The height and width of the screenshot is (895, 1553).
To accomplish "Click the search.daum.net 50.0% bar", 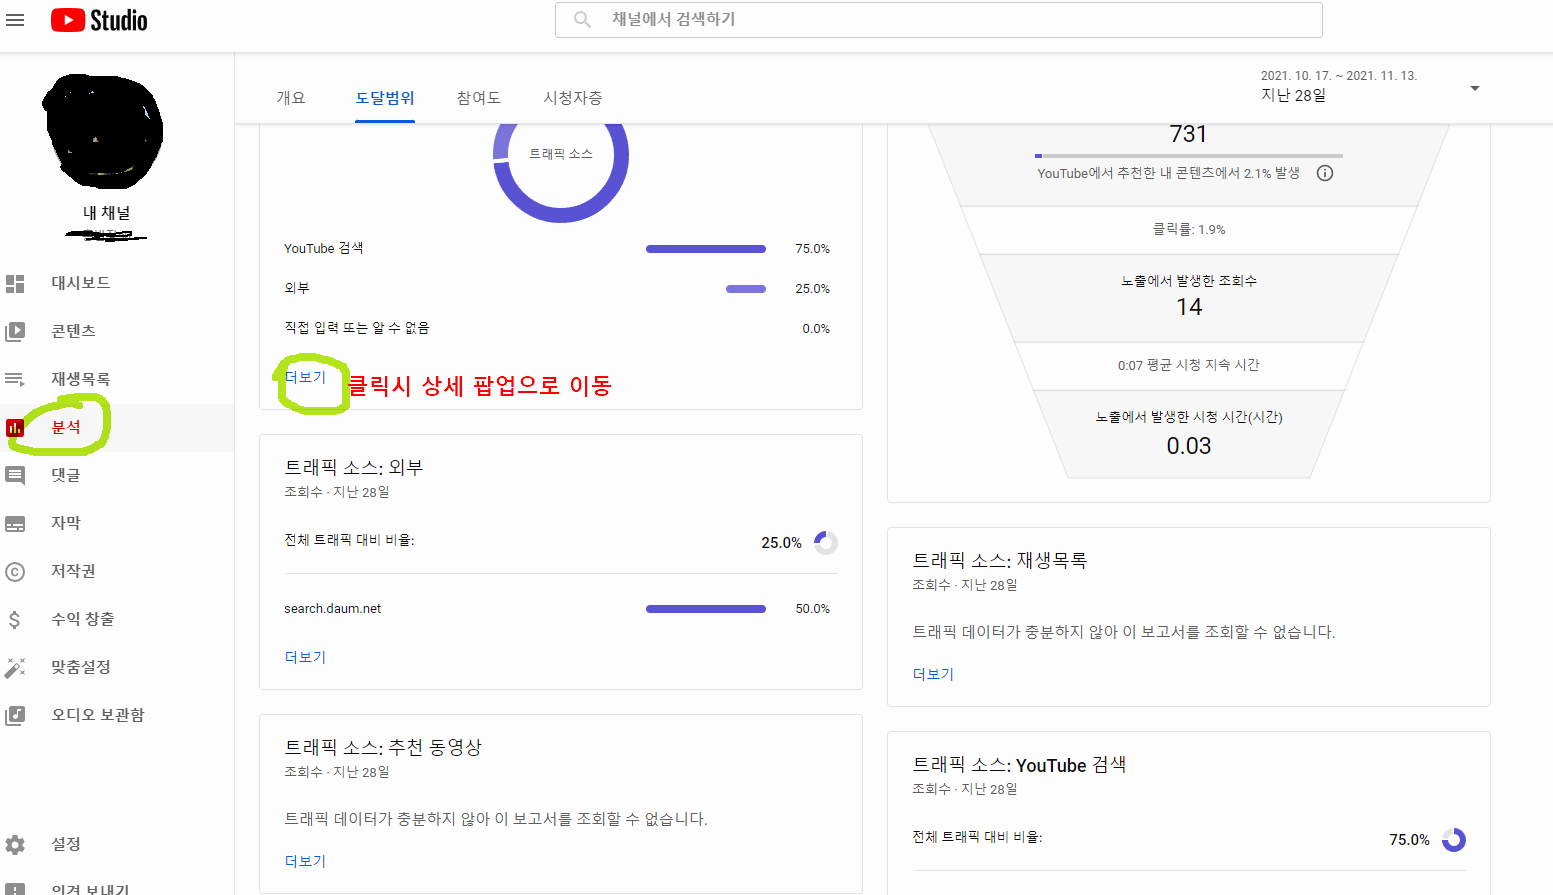I will coord(706,609).
